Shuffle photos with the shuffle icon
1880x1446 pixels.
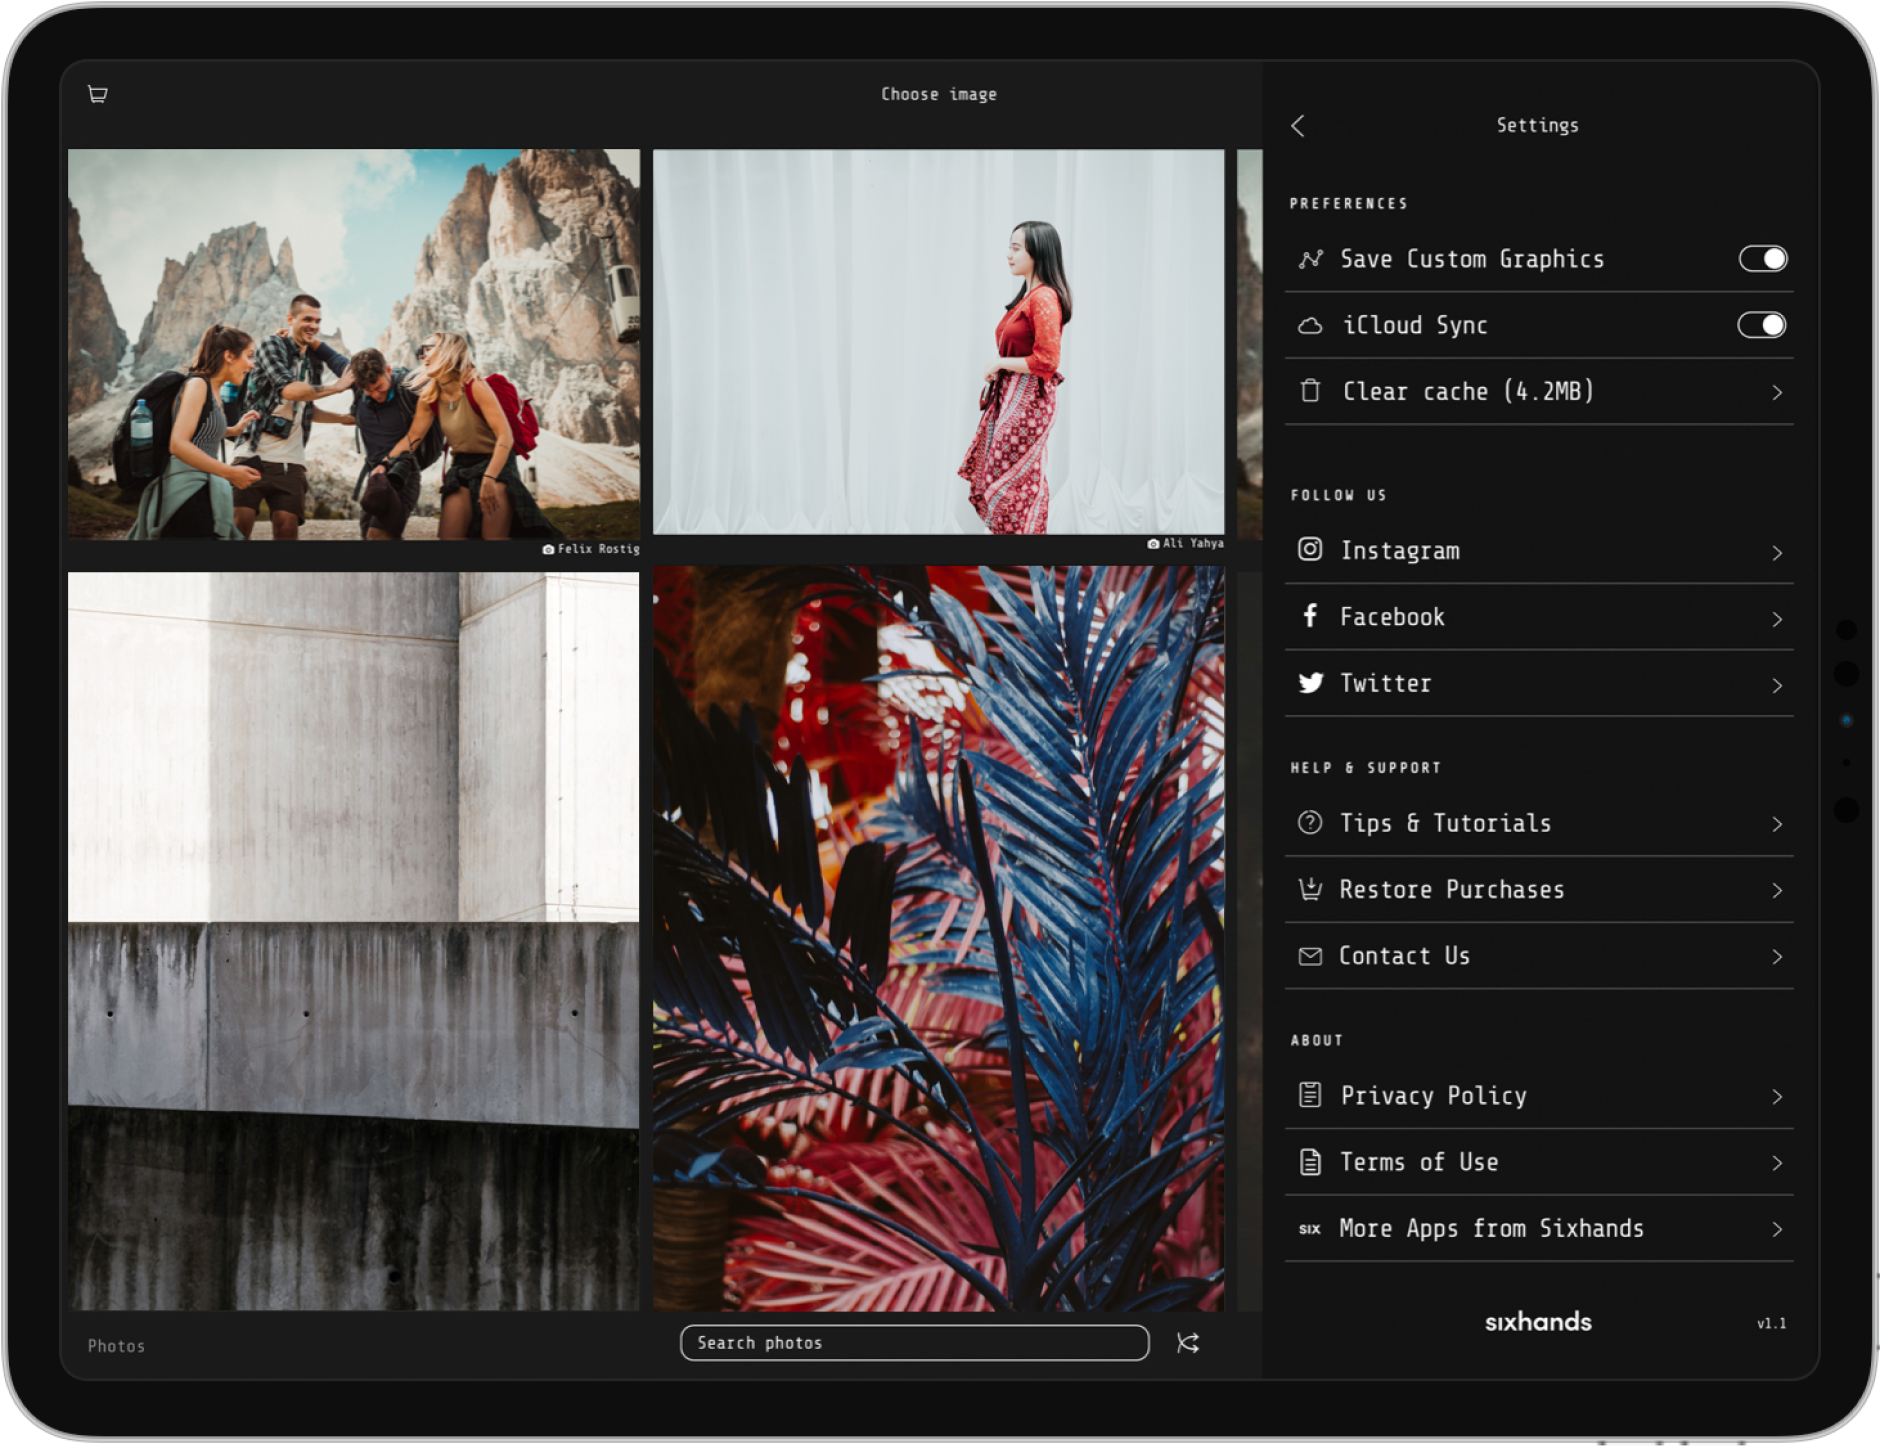pos(1188,1343)
